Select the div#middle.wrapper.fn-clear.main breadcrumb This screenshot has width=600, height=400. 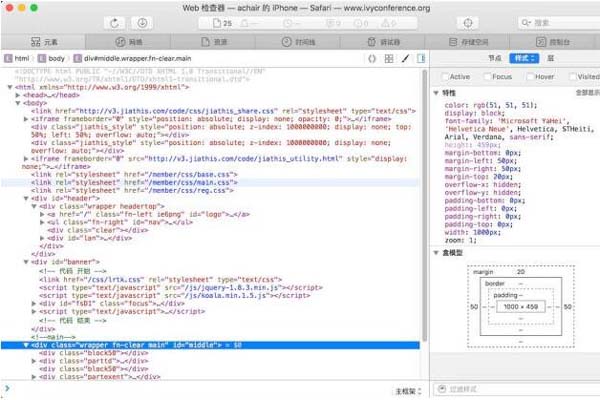click(x=132, y=58)
